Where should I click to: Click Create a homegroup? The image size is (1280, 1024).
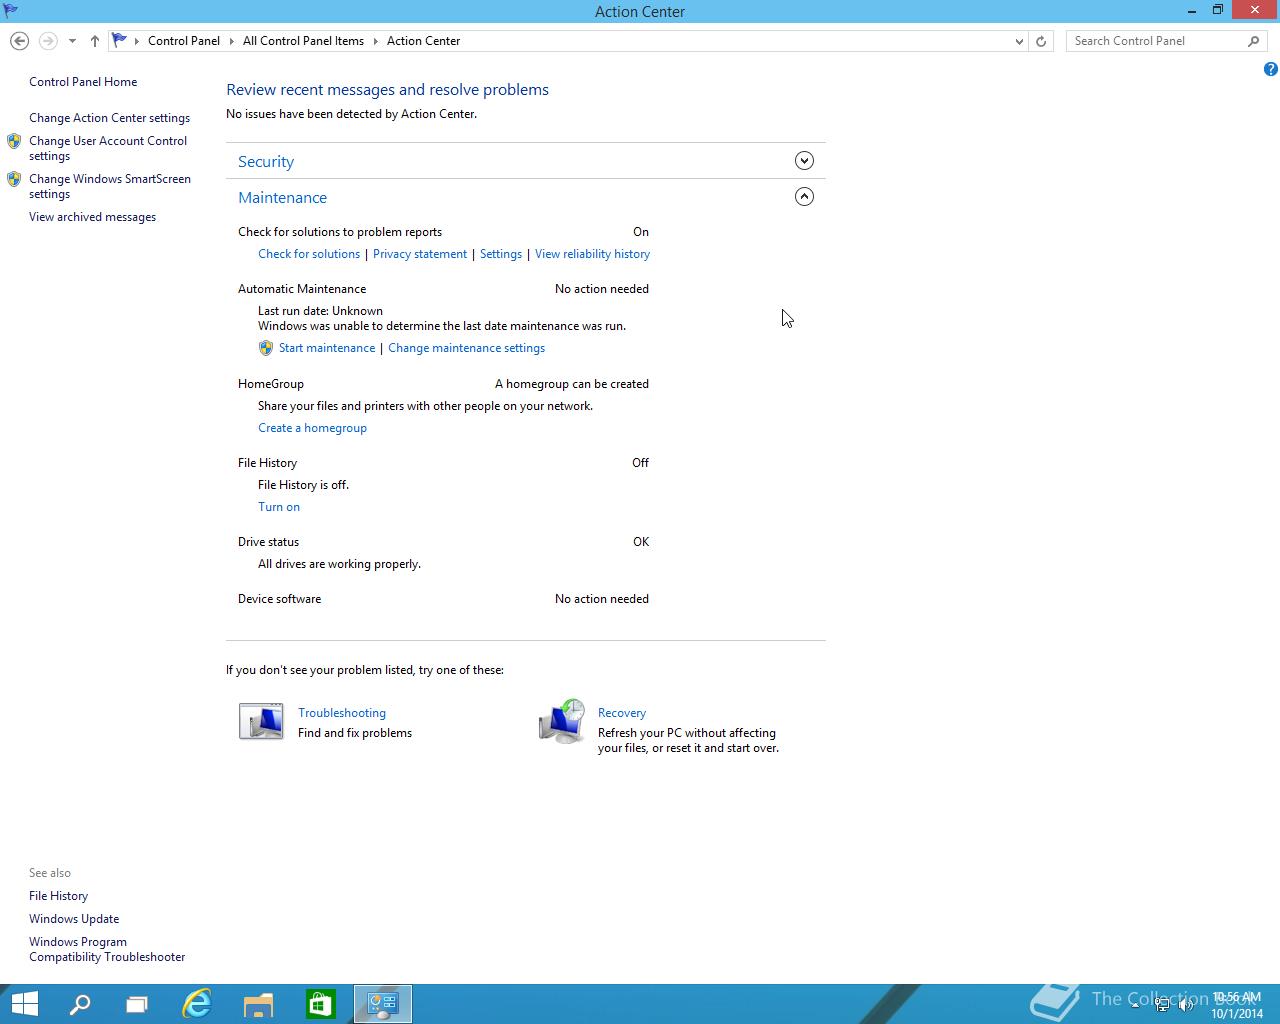tap(312, 428)
